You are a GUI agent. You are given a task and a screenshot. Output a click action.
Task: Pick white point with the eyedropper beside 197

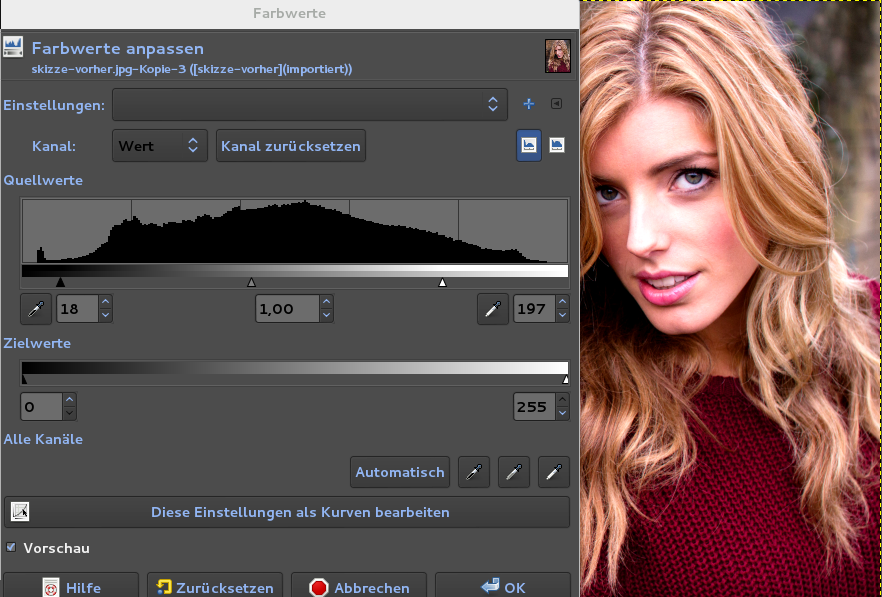coord(492,309)
